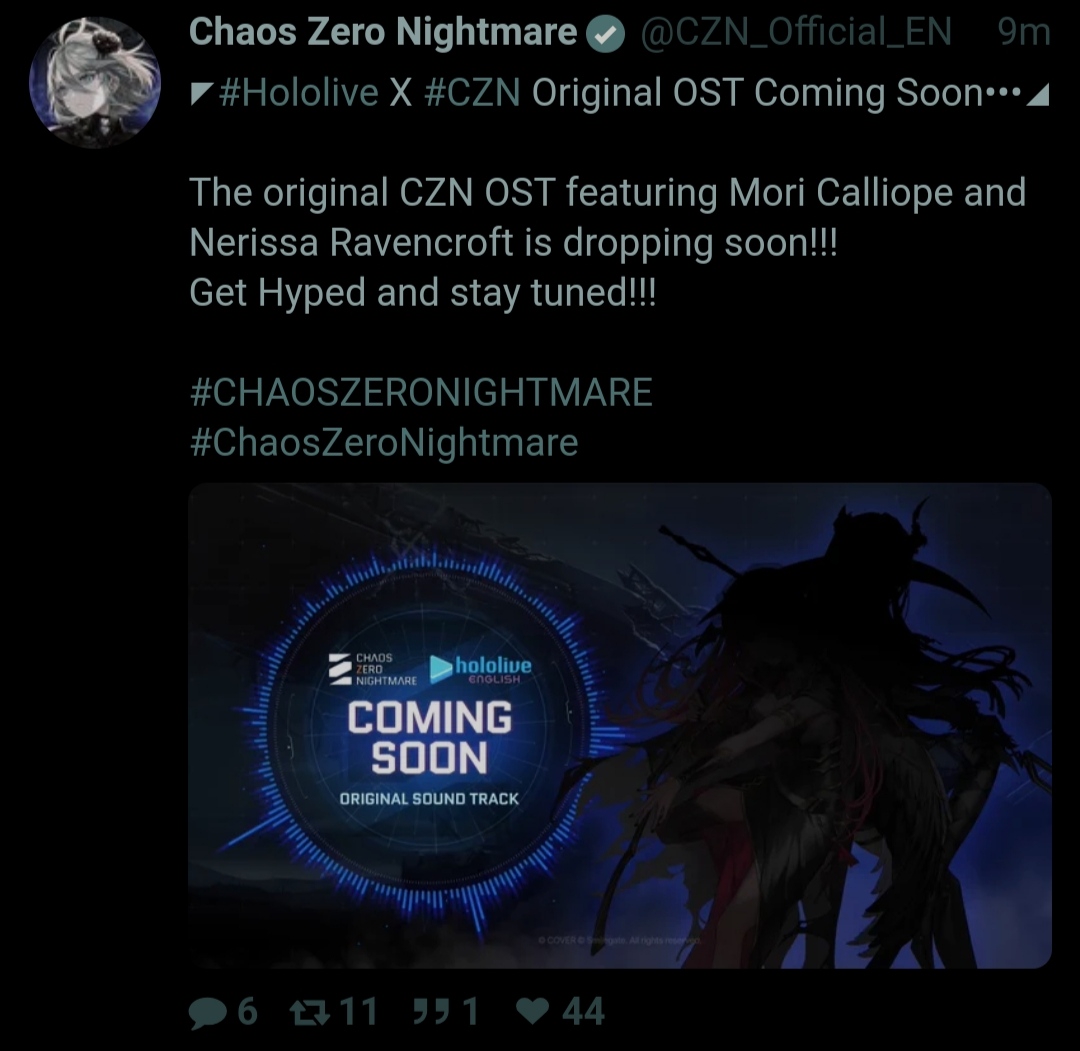Open the Chaos Zero Nightmare profile avatar
This screenshot has height=1051, width=1080.
pyautogui.click(x=95, y=83)
